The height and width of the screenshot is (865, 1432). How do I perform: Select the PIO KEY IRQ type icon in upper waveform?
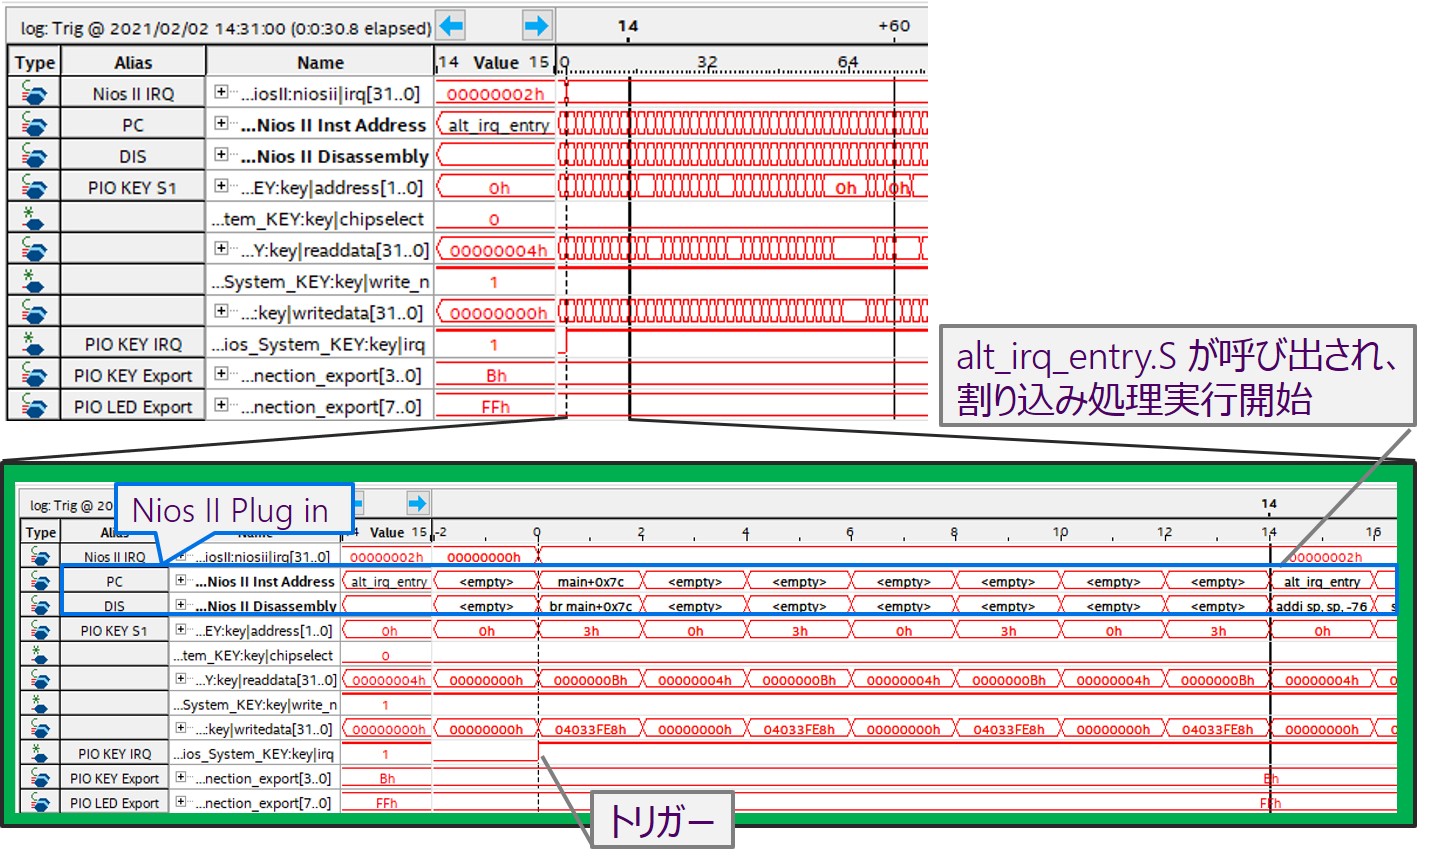[33, 344]
